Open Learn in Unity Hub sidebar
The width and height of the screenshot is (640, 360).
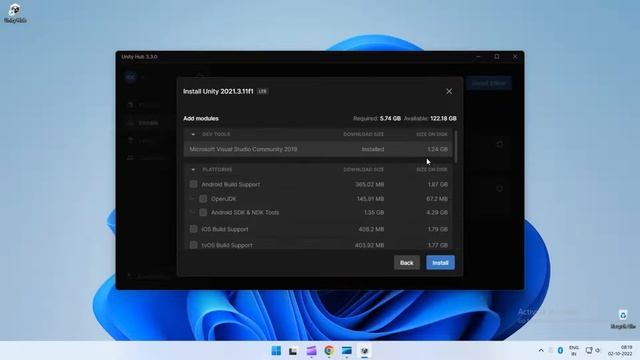[x=142, y=140]
